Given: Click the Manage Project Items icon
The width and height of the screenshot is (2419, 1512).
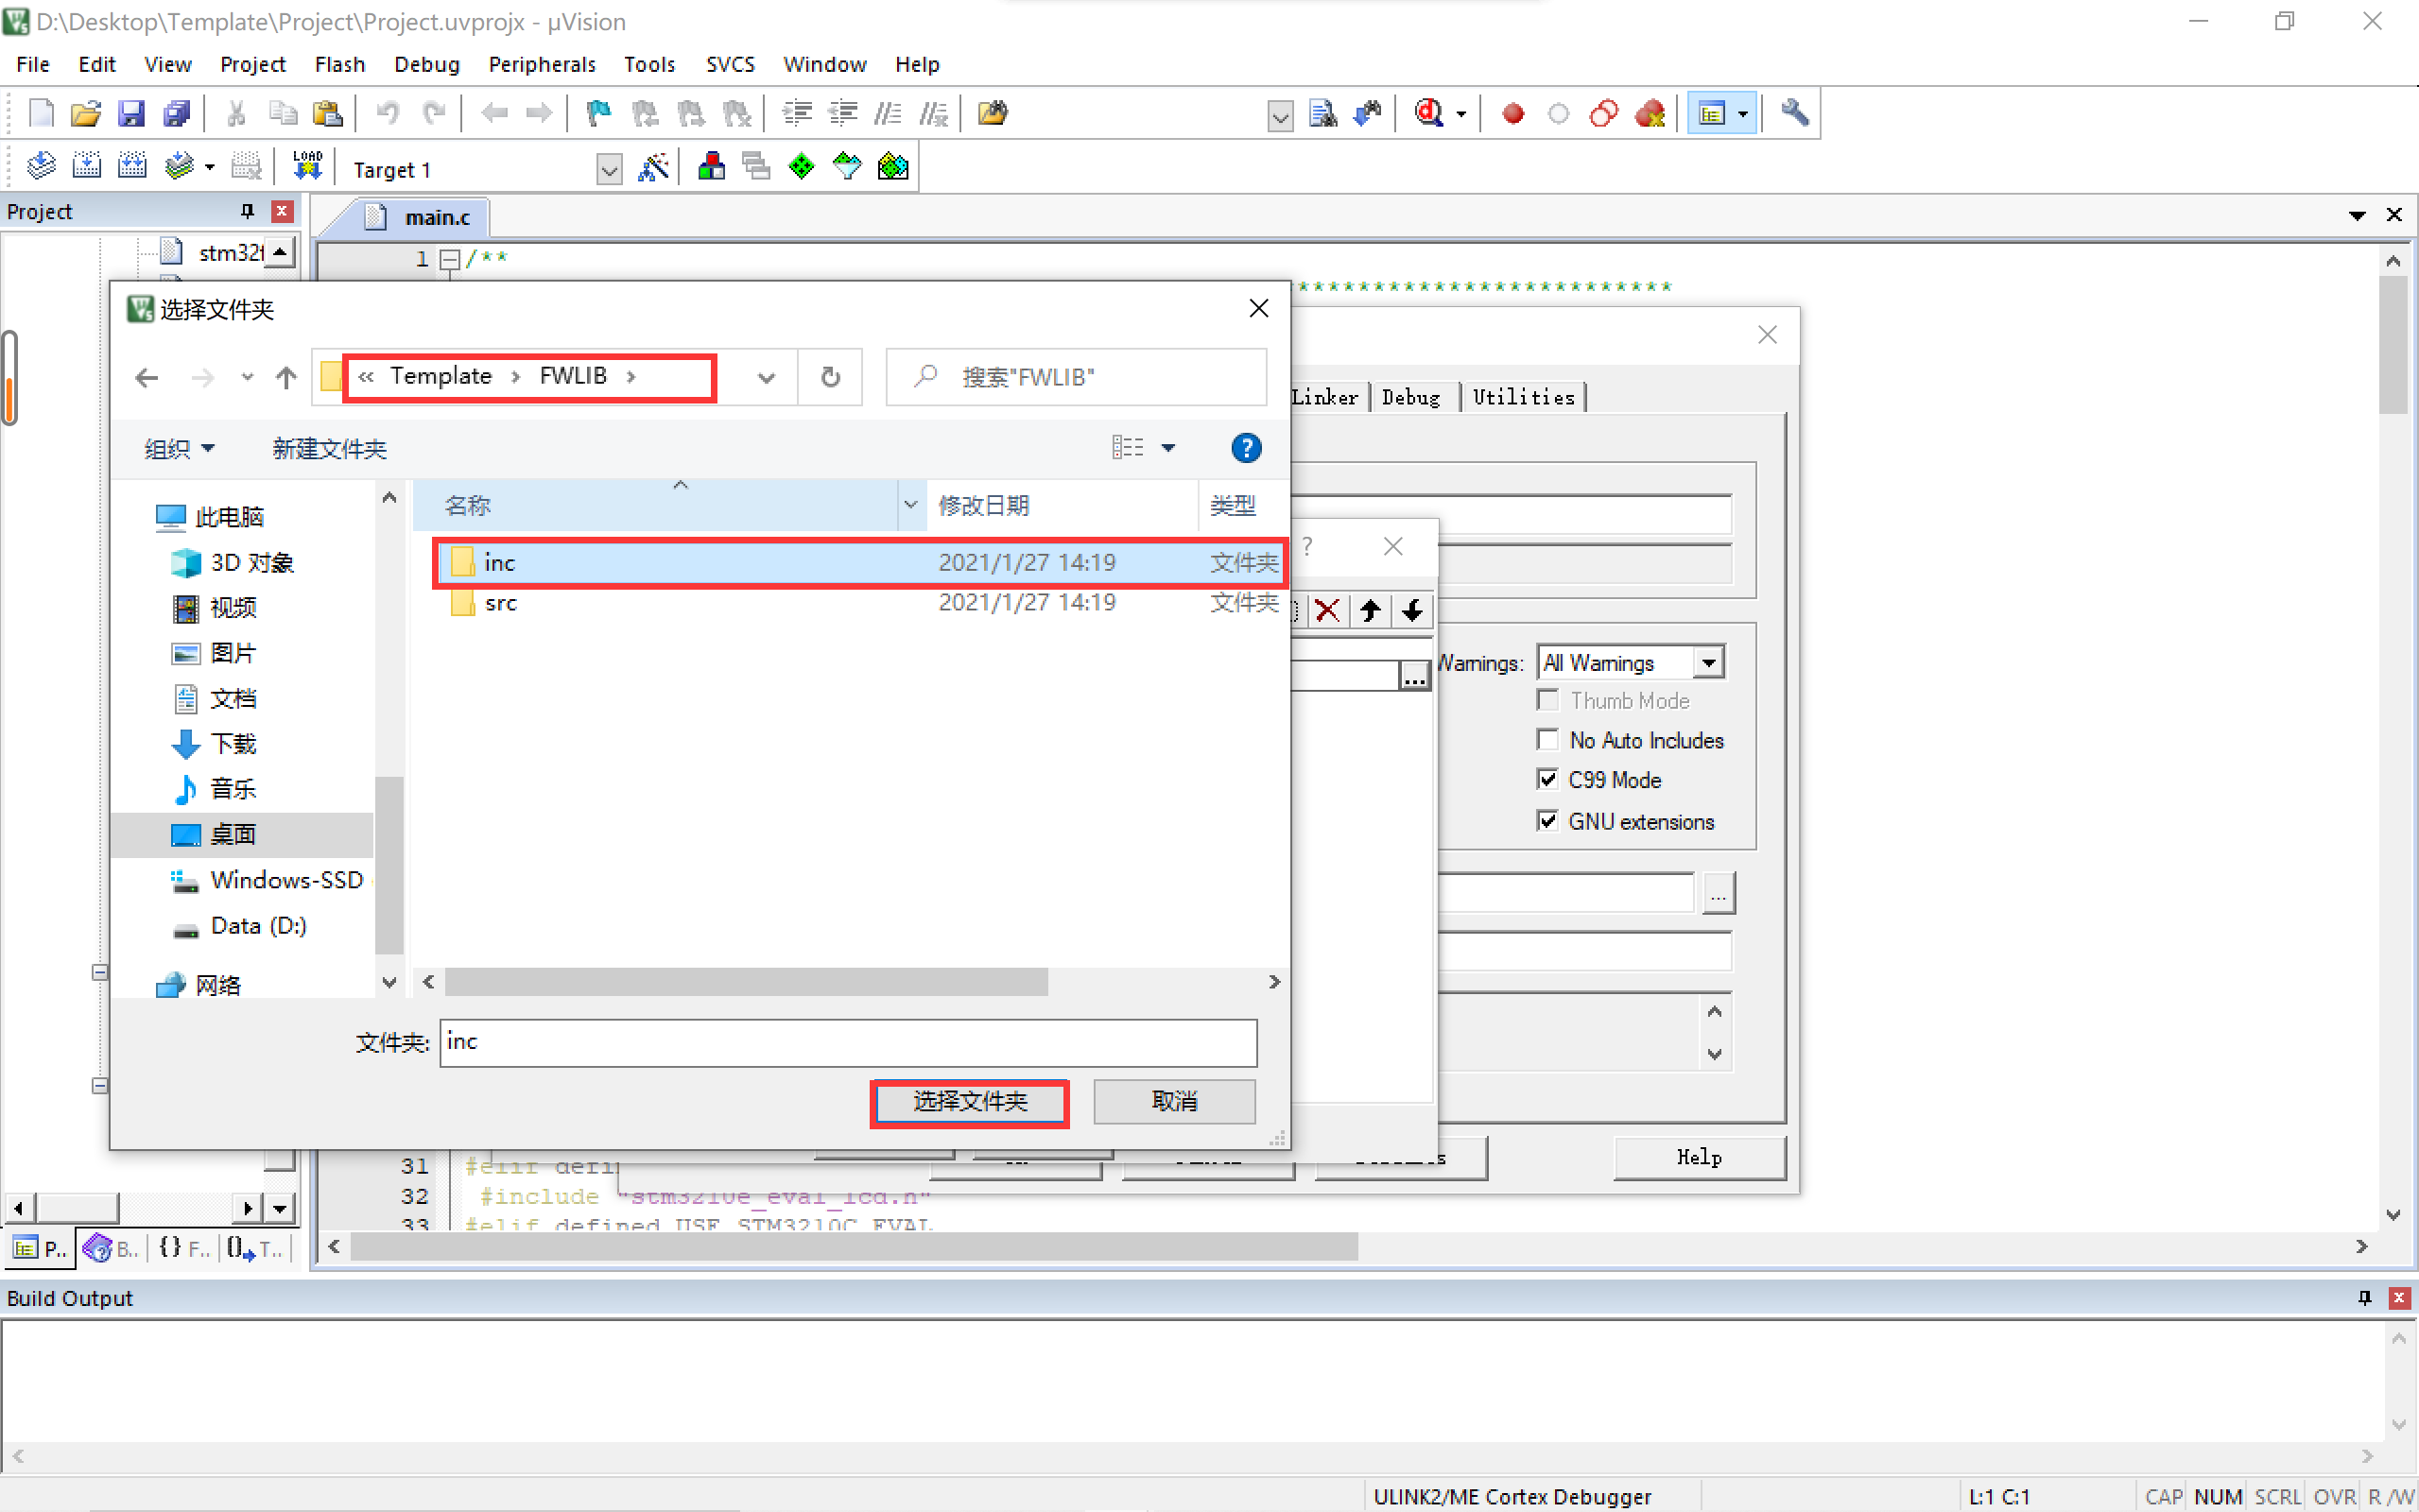Looking at the screenshot, I should pyautogui.click(x=711, y=166).
